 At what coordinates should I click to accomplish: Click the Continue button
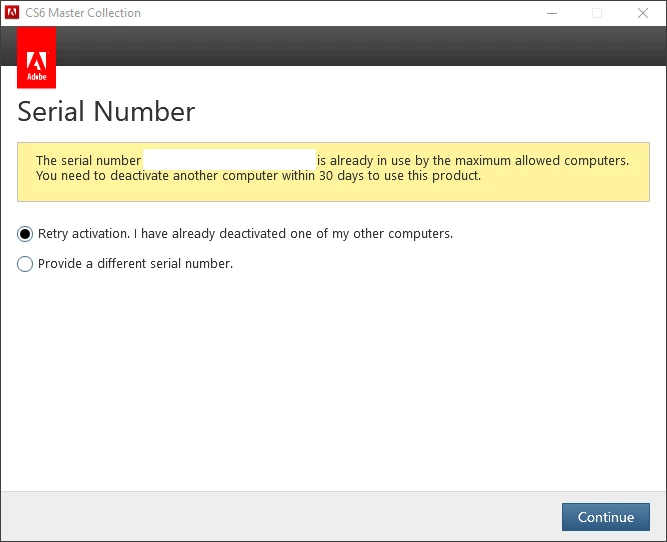pos(606,517)
